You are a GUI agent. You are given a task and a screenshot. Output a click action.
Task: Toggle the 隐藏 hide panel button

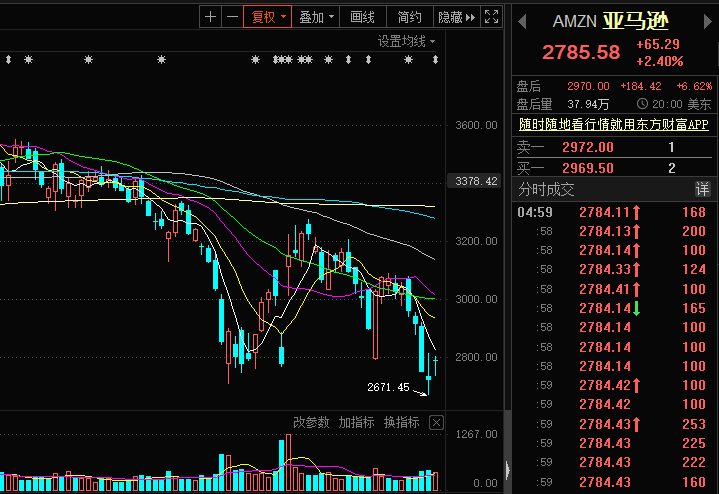coord(456,17)
